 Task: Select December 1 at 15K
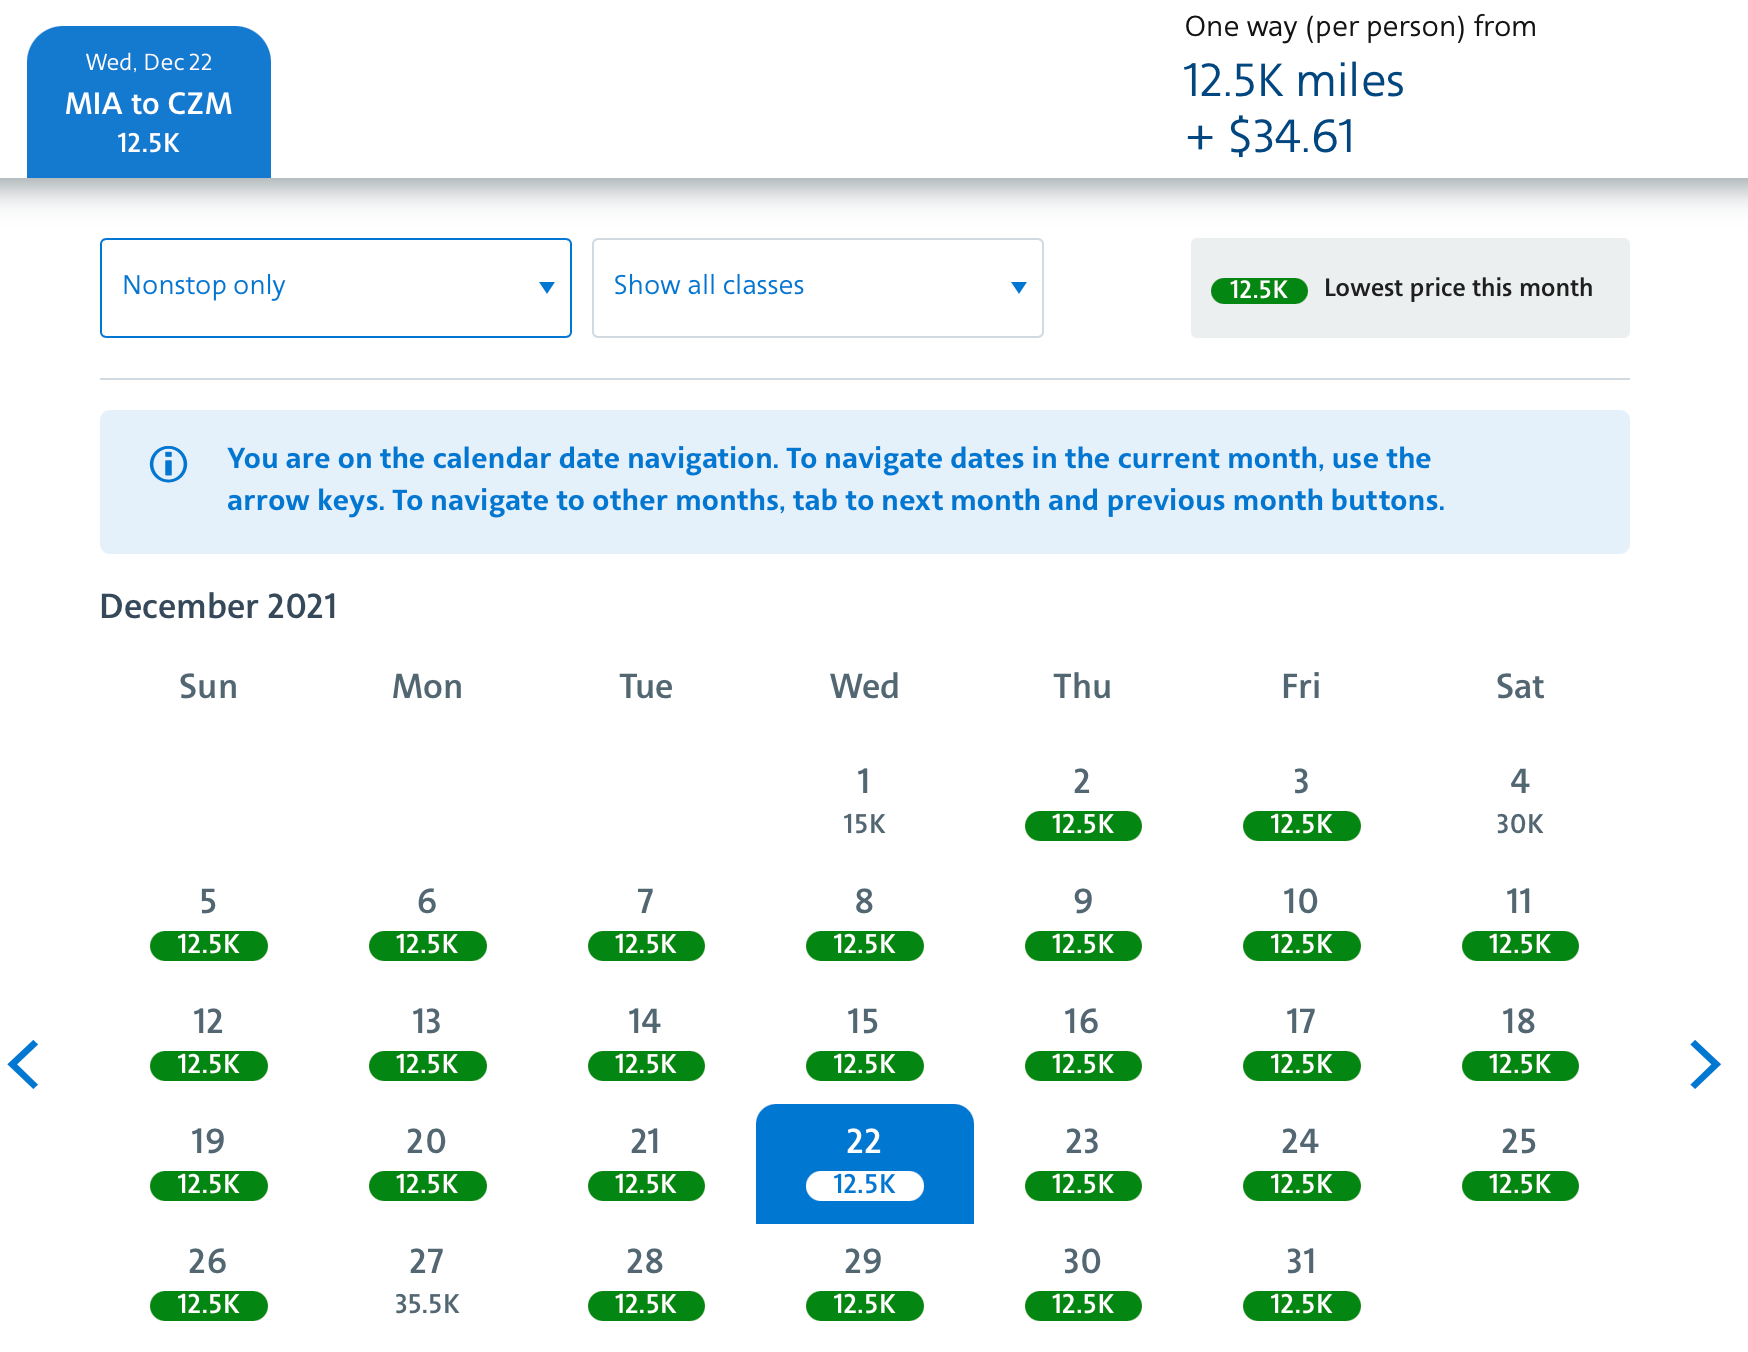[x=864, y=802]
